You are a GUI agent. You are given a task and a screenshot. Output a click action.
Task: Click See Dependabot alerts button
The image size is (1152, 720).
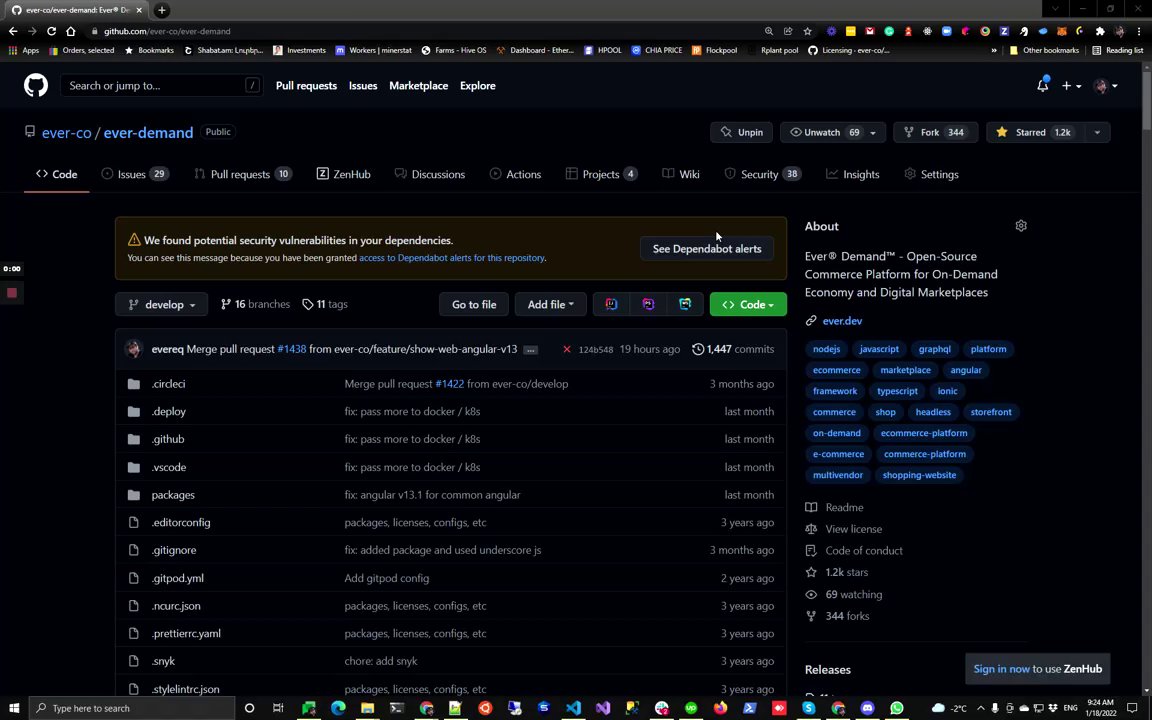(x=707, y=249)
